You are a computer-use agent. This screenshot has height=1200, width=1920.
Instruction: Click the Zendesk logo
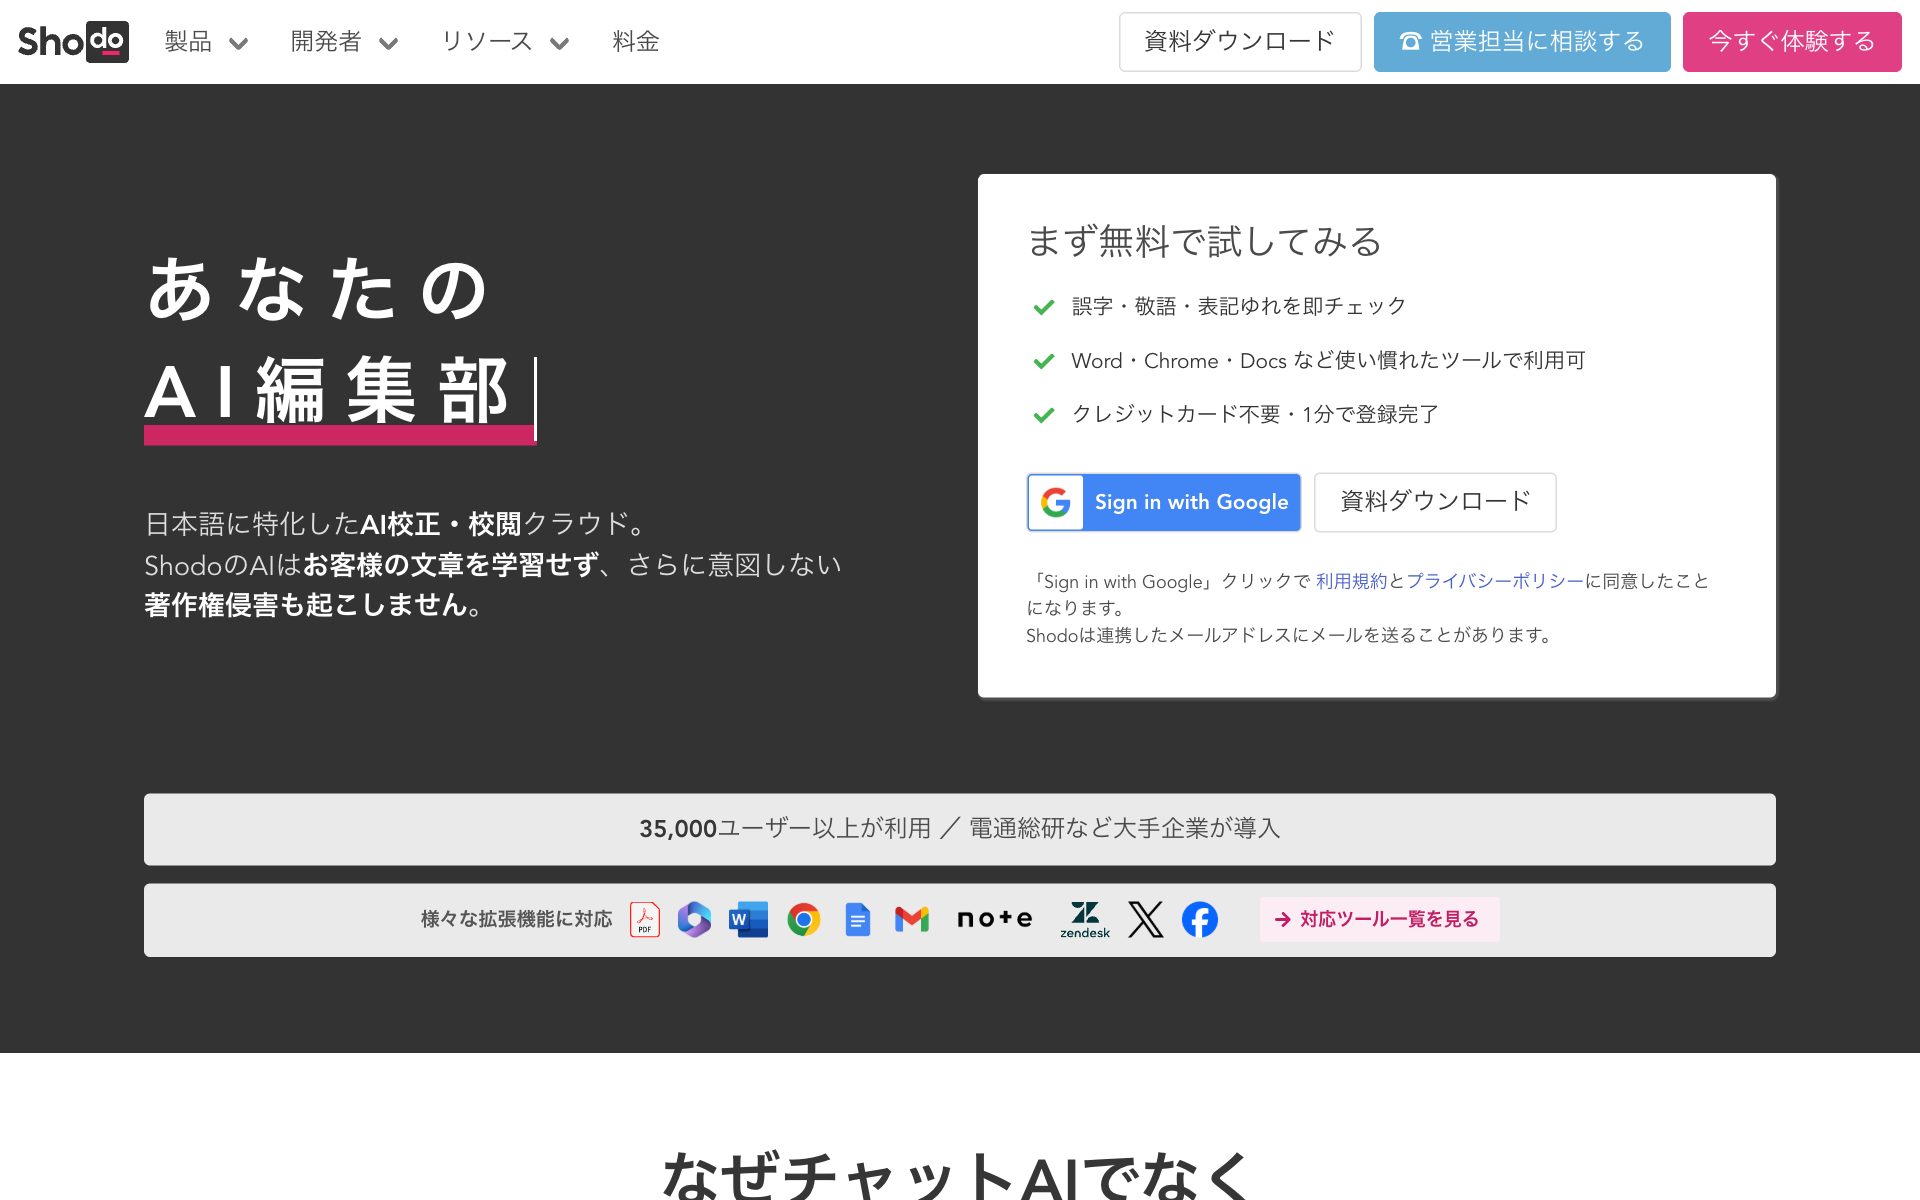(1085, 920)
